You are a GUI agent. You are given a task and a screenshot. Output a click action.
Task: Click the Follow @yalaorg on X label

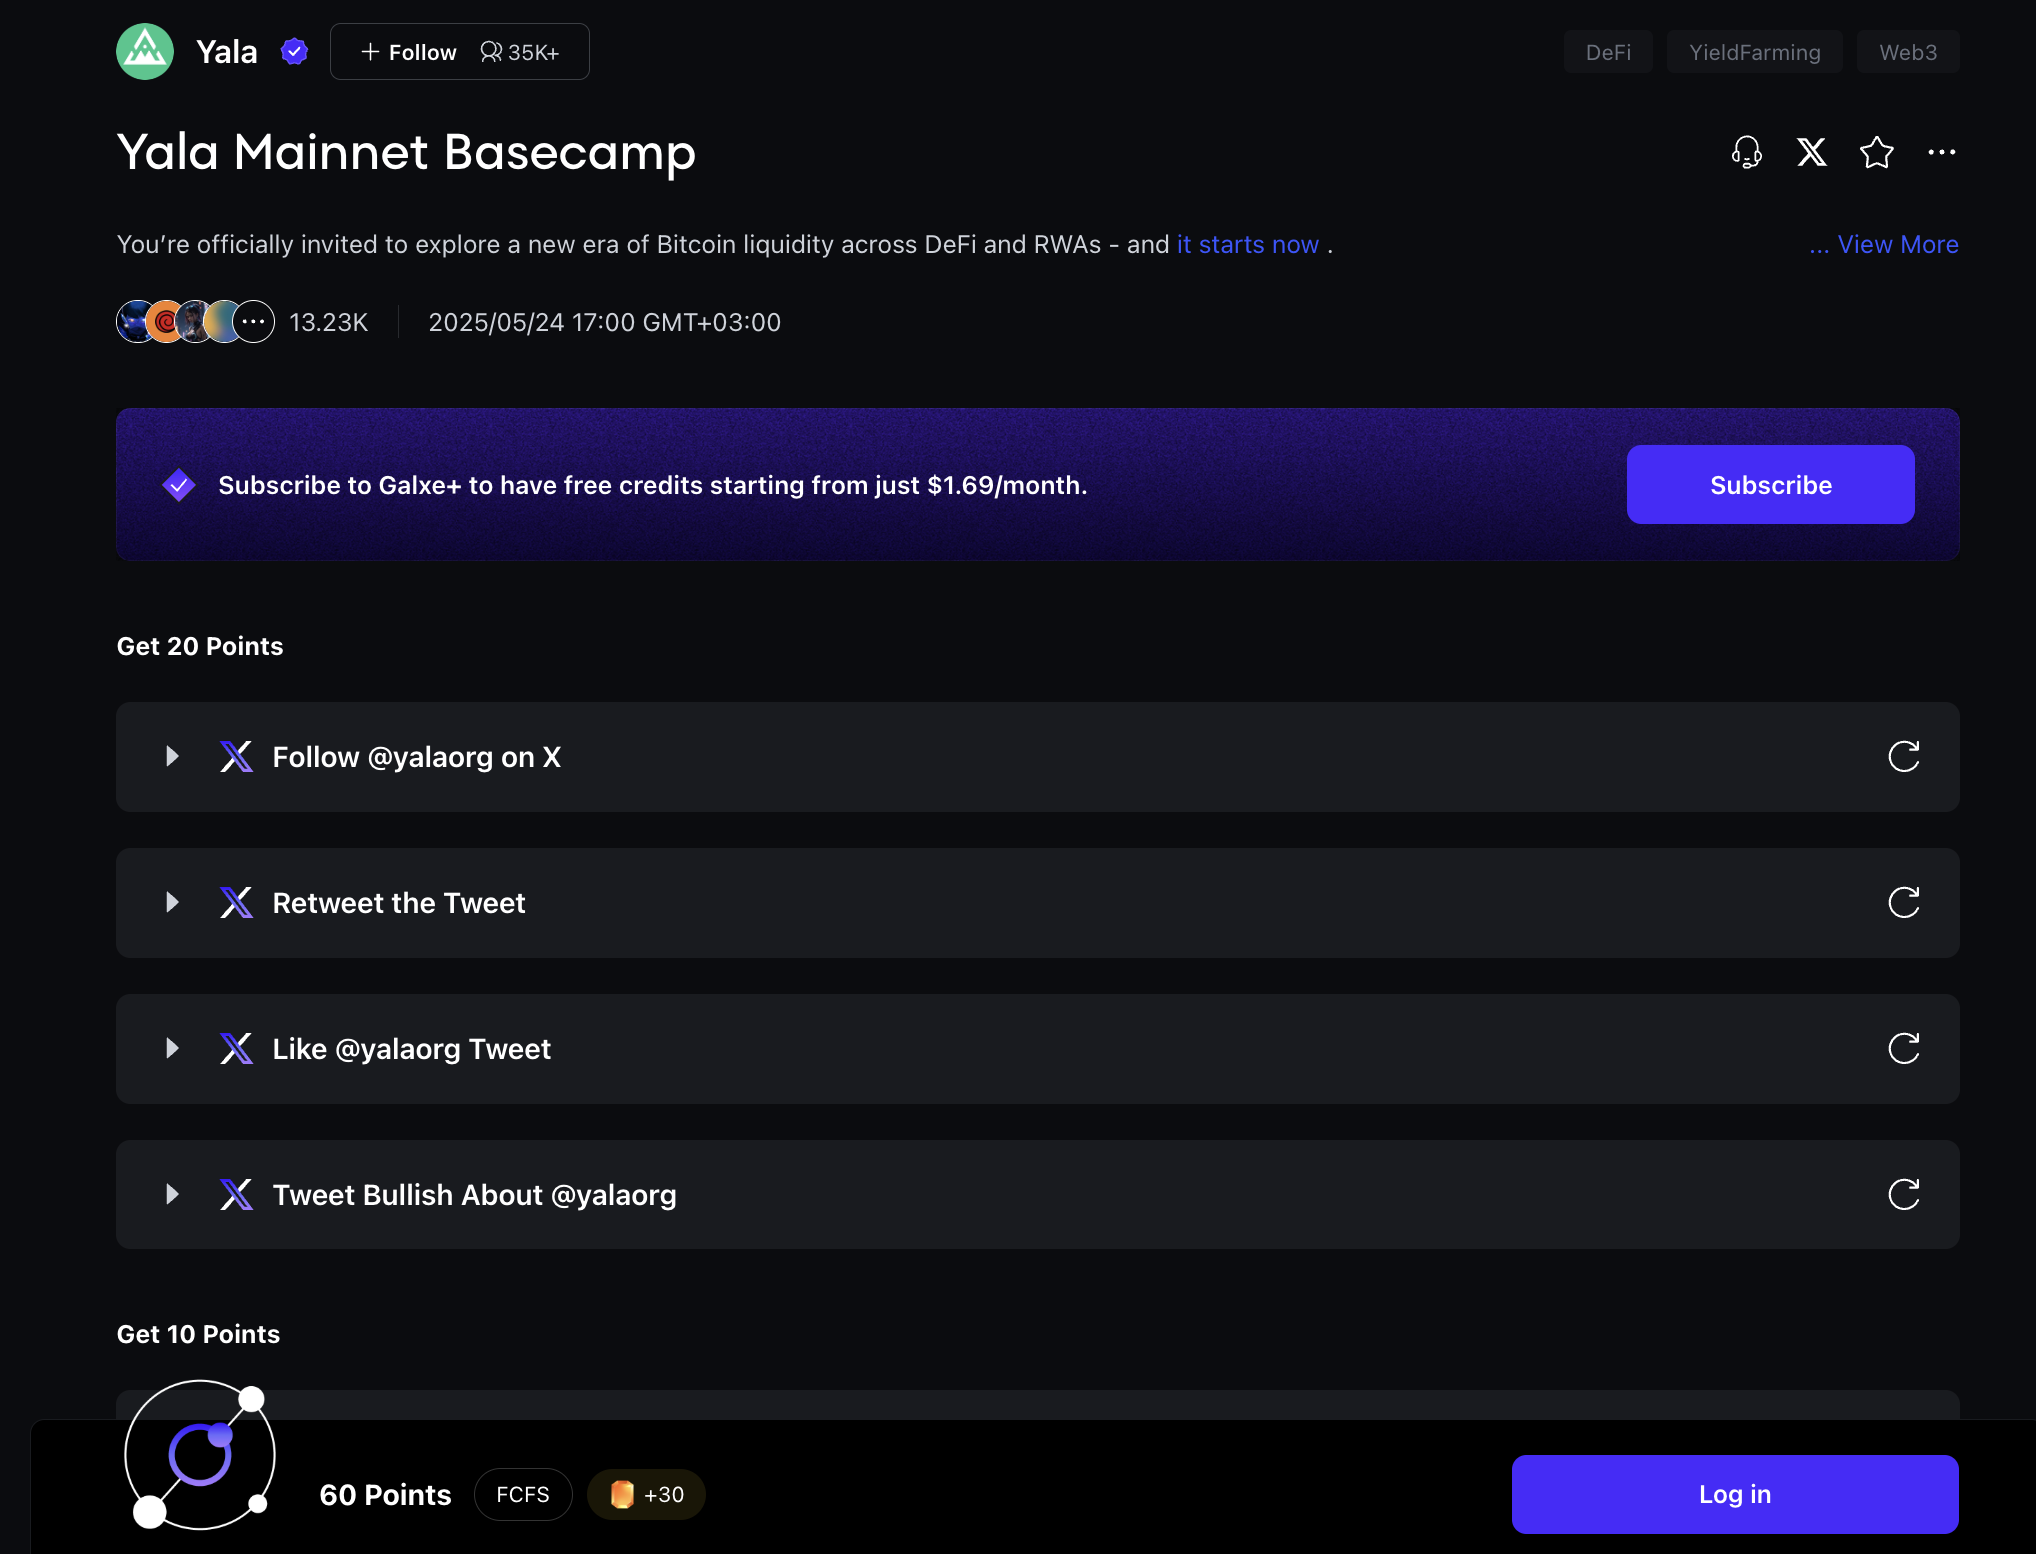pos(416,757)
